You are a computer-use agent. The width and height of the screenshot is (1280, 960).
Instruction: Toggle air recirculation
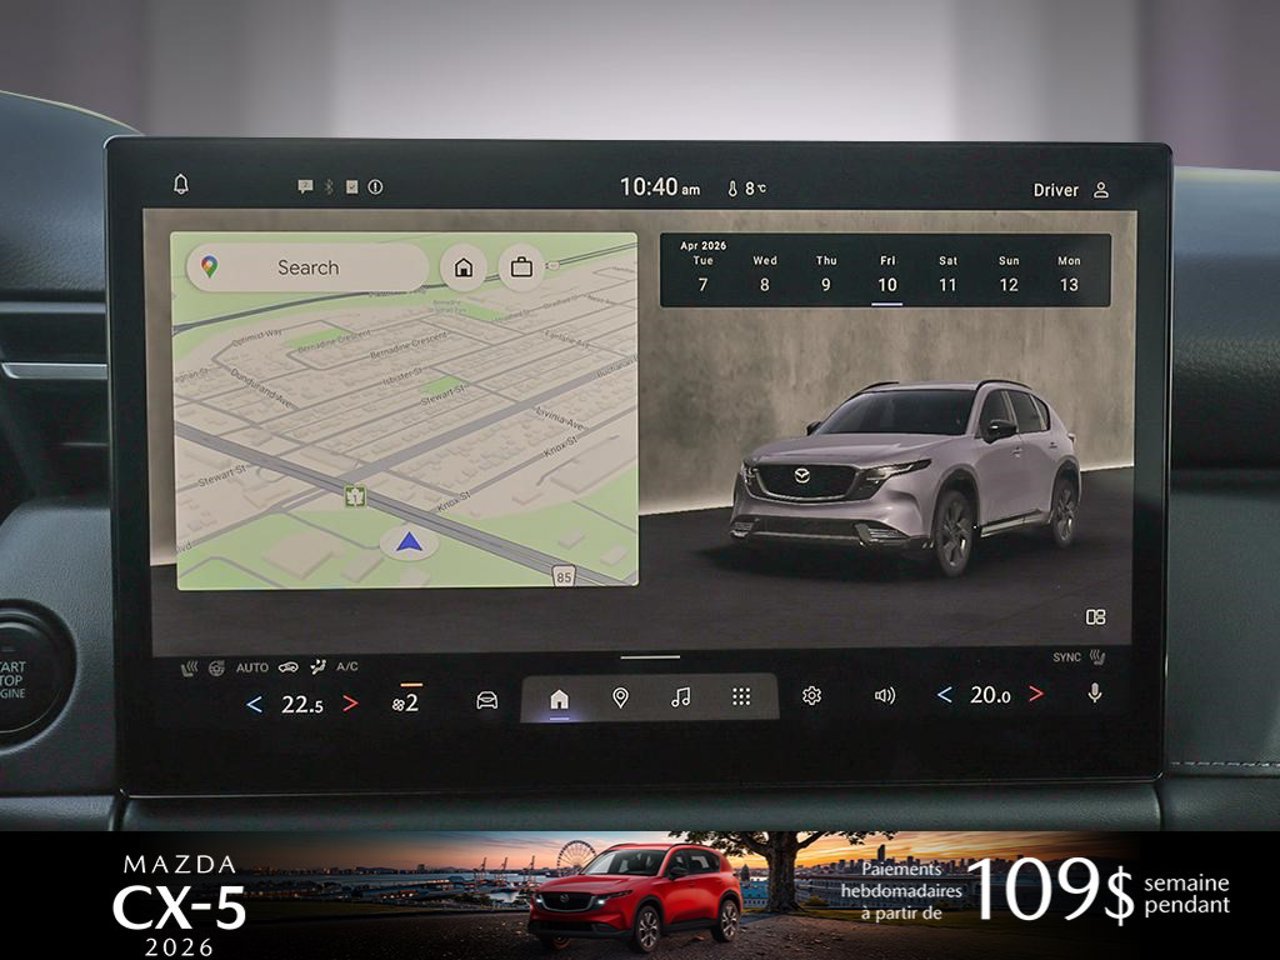click(x=289, y=667)
